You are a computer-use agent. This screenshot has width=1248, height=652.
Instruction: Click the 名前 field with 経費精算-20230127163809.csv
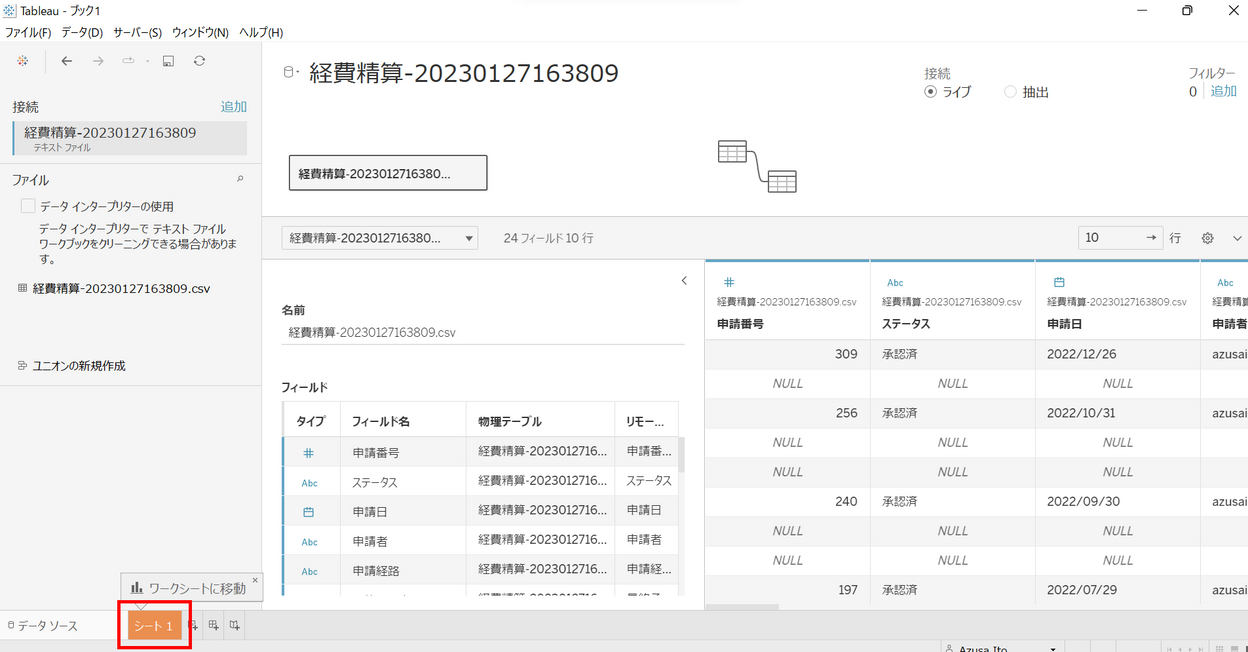click(x=483, y=332)
